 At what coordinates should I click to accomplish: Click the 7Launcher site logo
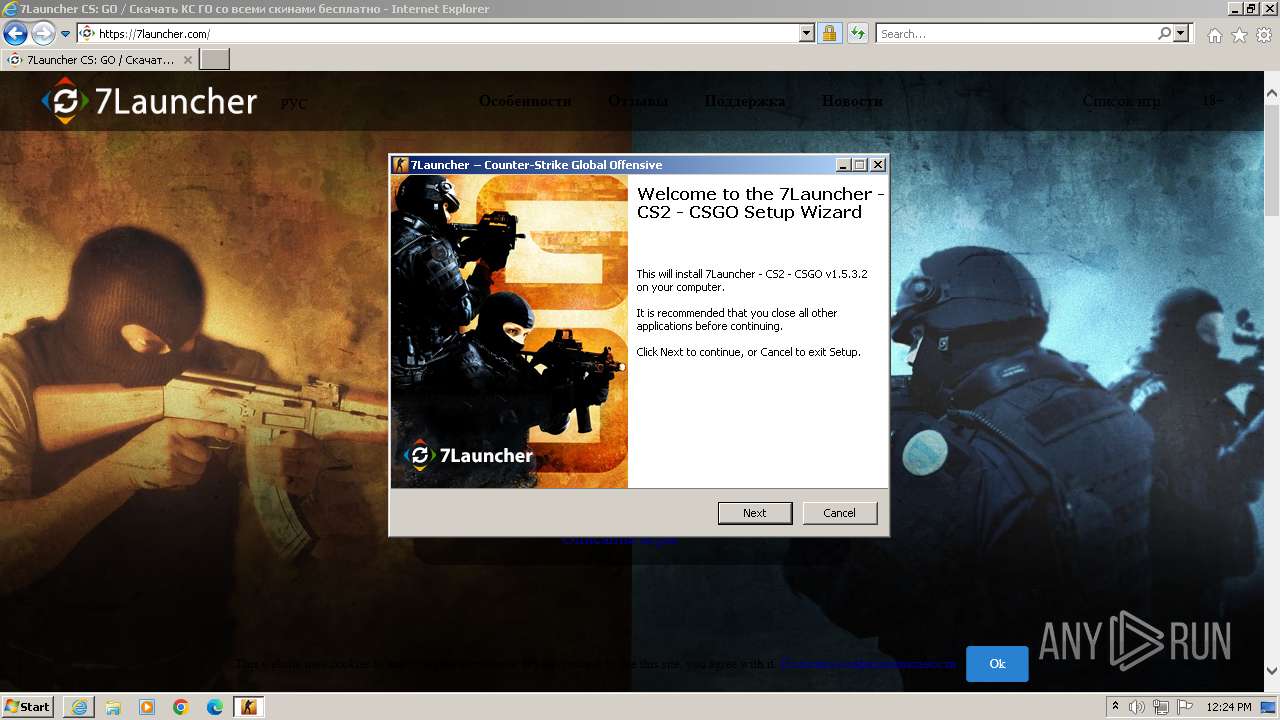tap(149, 101)
